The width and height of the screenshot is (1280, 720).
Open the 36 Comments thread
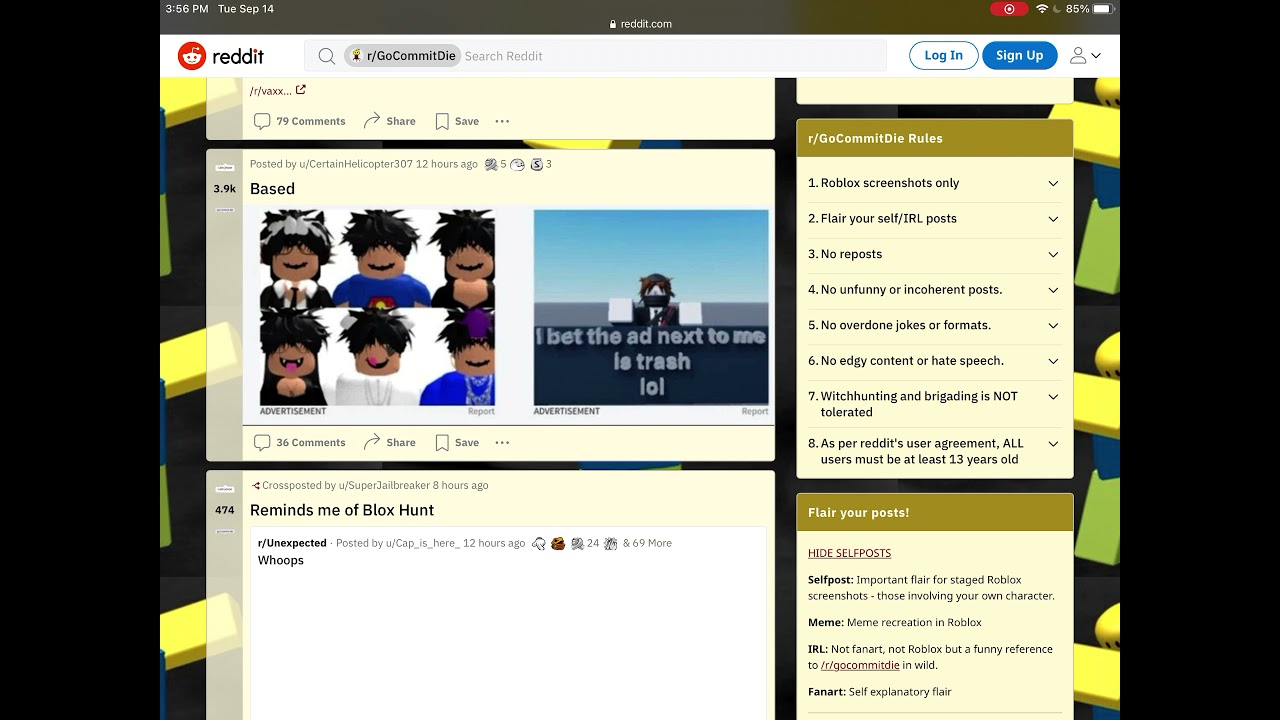point(300,442)
